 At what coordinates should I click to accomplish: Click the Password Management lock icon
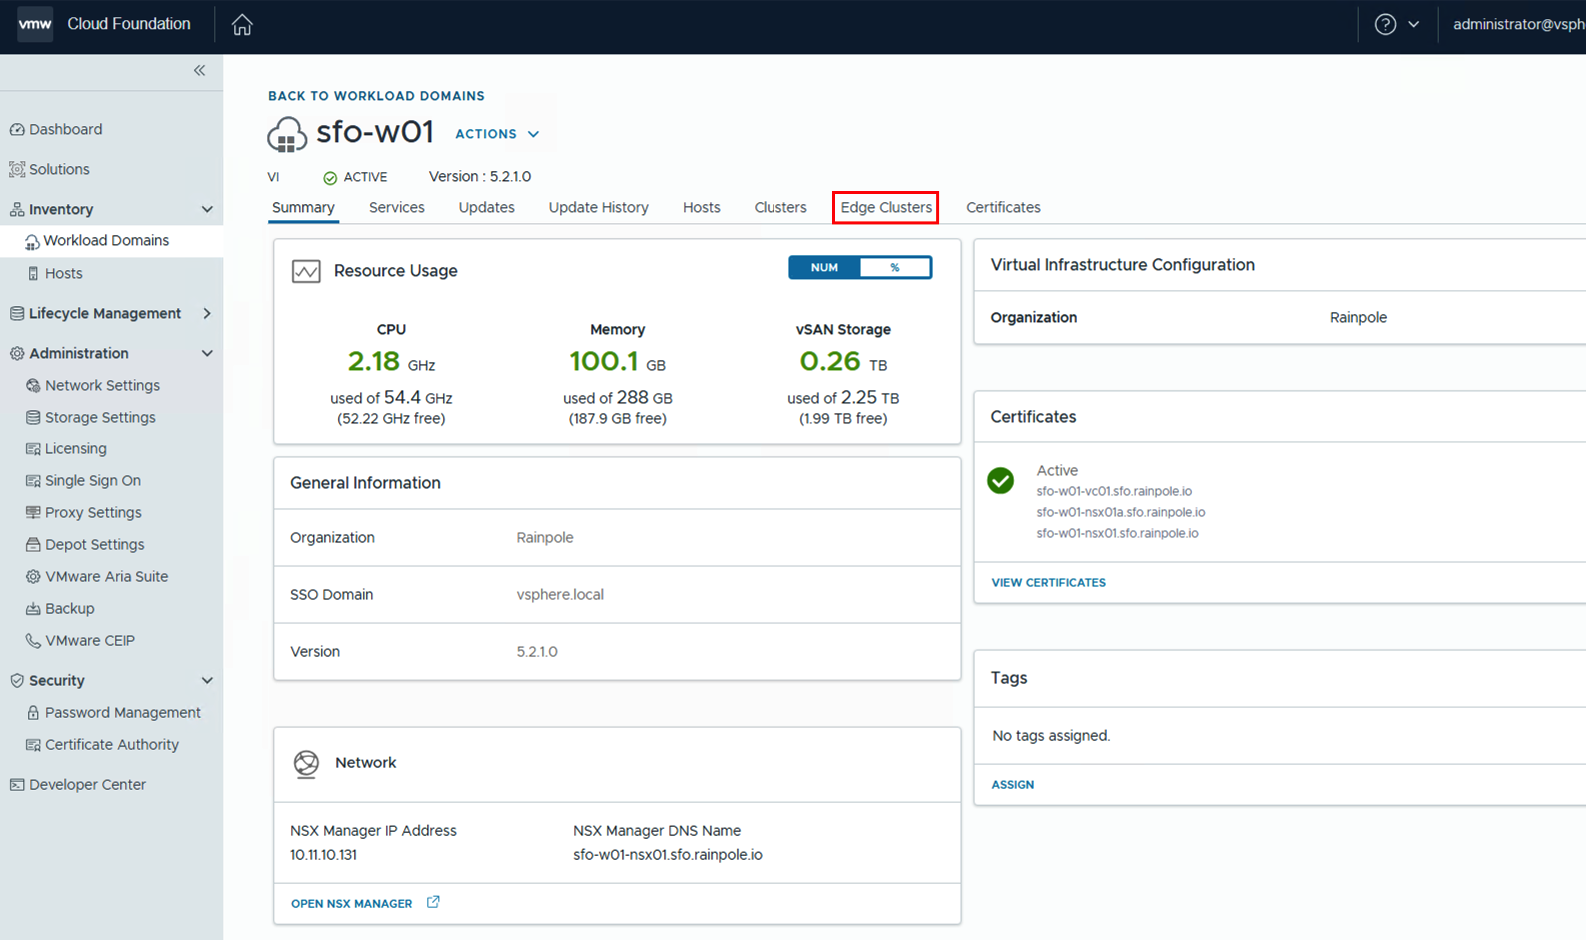tap(33, 713)
